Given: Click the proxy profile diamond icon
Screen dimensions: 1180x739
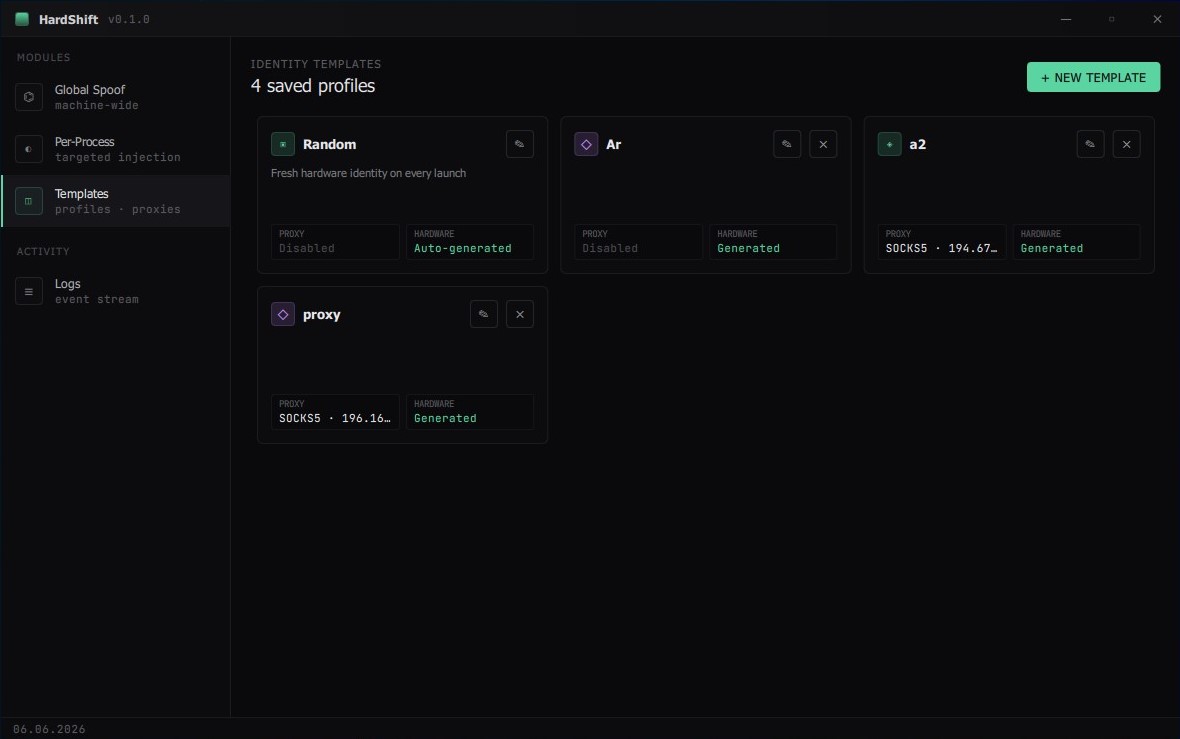Looking at the screenshot, I should click(283, 314).
